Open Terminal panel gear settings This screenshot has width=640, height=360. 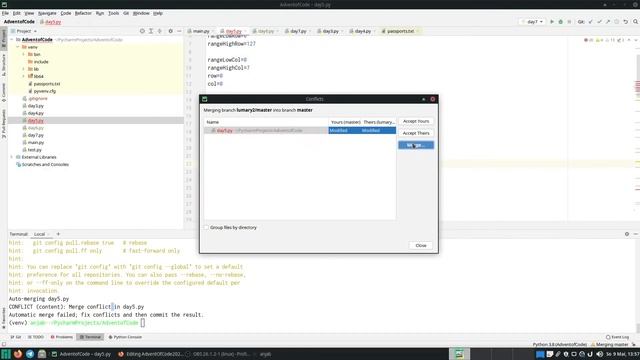[x=627, y=234]
